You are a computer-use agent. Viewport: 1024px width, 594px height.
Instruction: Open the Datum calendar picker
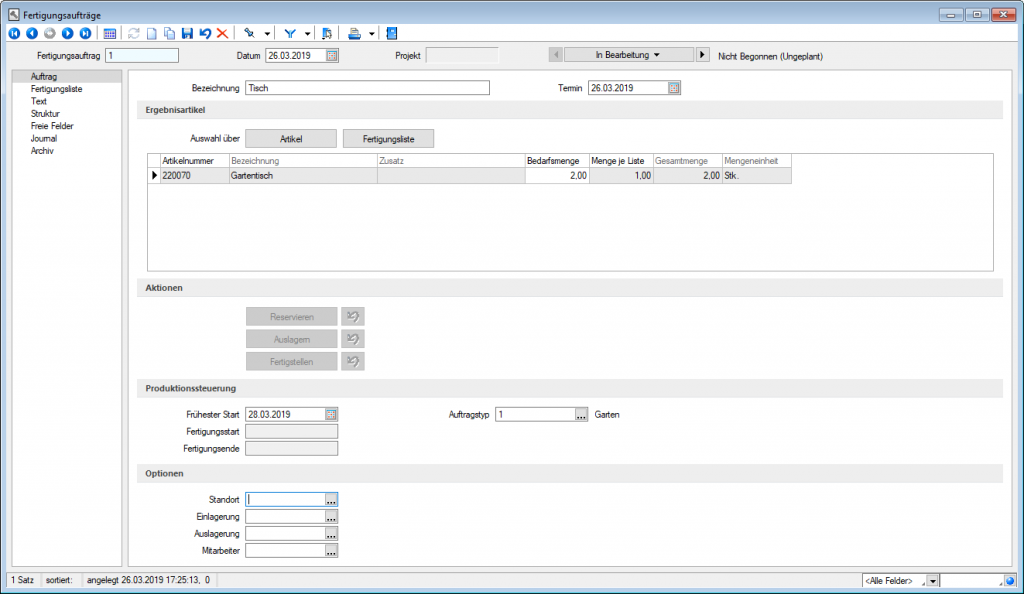pyautogui.click(x=332, y=56)
